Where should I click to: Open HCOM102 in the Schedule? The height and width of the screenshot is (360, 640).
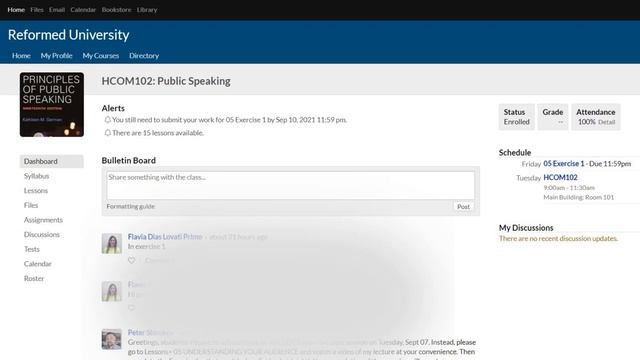[x=560, y=178]
